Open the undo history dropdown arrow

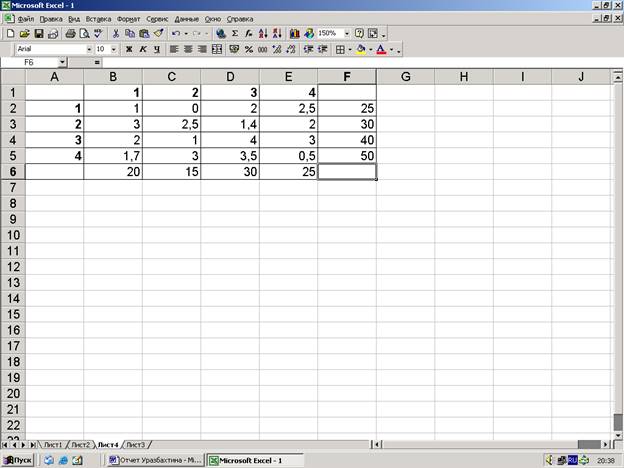[x=186, y=34]
